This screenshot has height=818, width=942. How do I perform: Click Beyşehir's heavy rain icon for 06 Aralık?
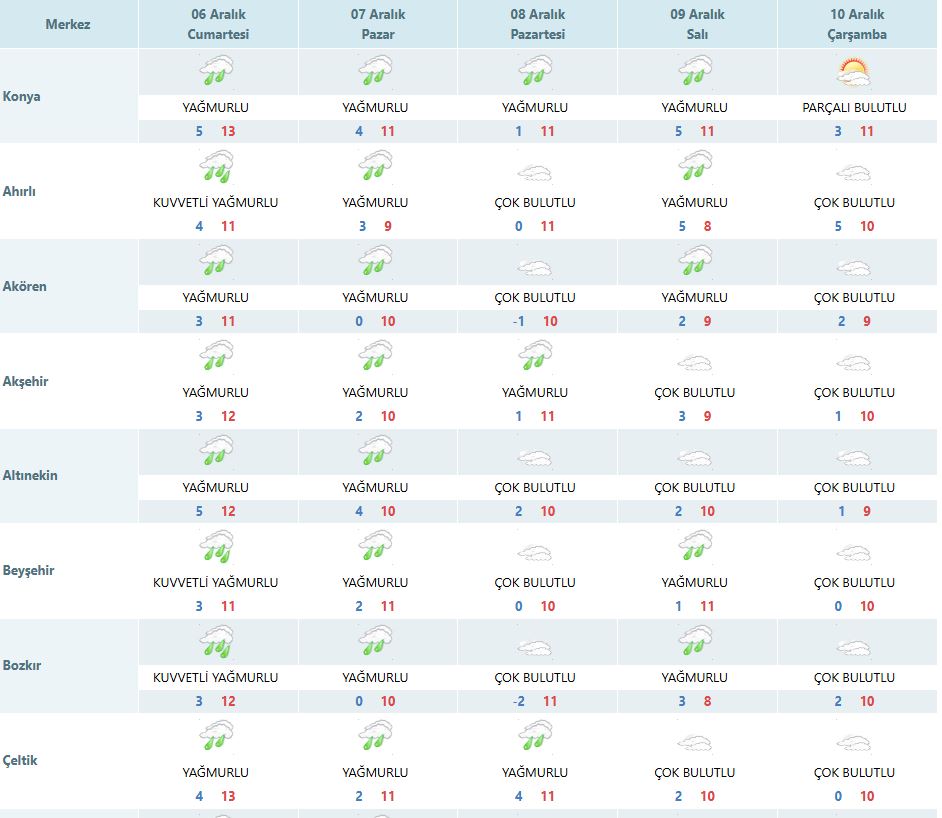pos(216,547)
